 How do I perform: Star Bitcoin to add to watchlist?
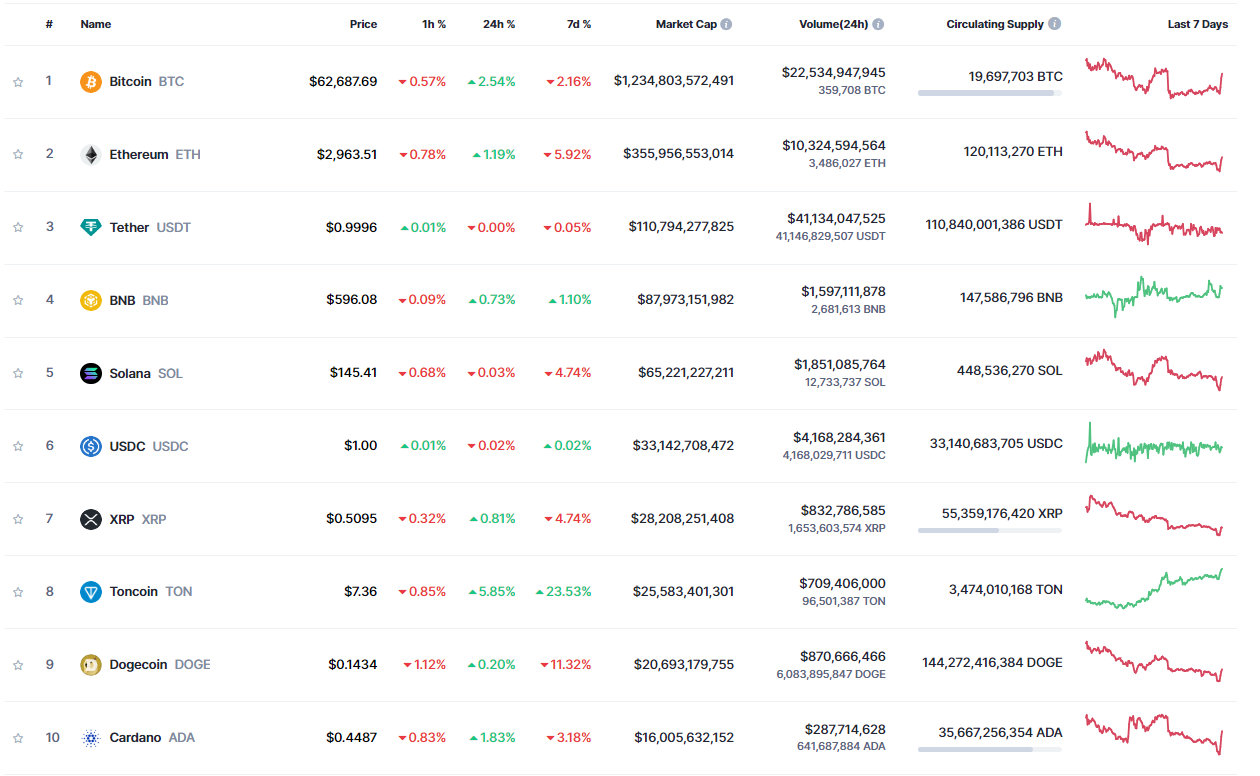(18, 82)
